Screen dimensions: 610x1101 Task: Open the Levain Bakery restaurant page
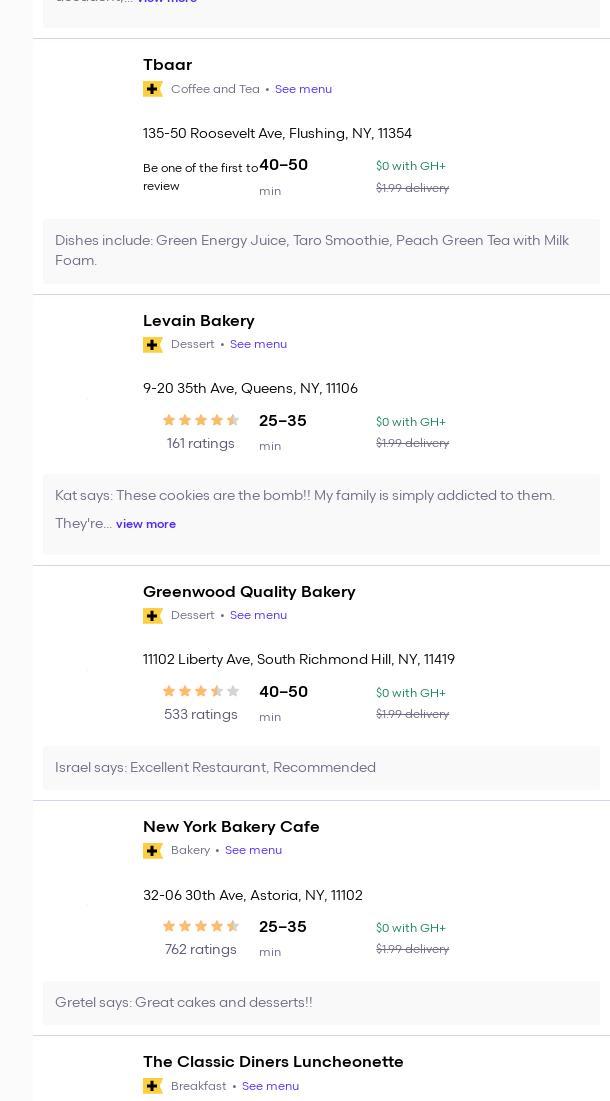pyautogui.click(x=198, y=321)
